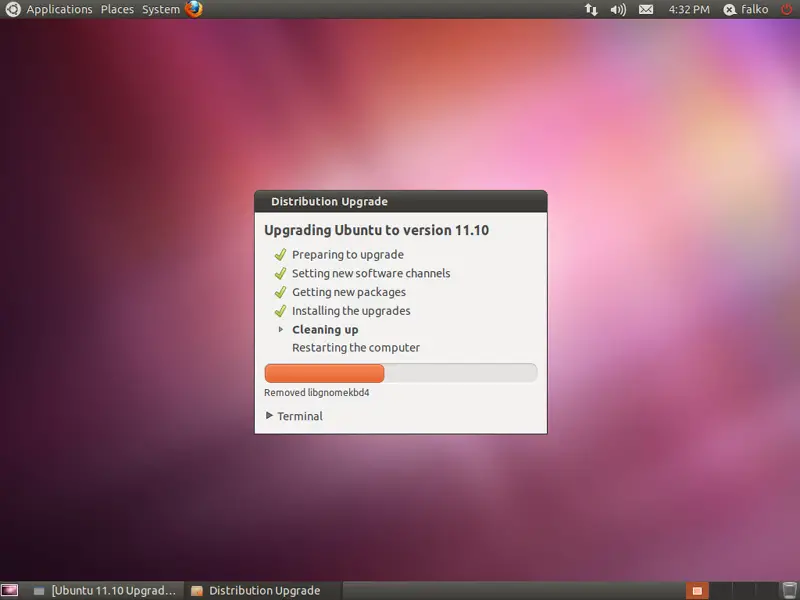Click 'Upgrading Ubuntu to version 11.10' heading
The height and width of the screenshot is (600, 800).
(376, 231)
